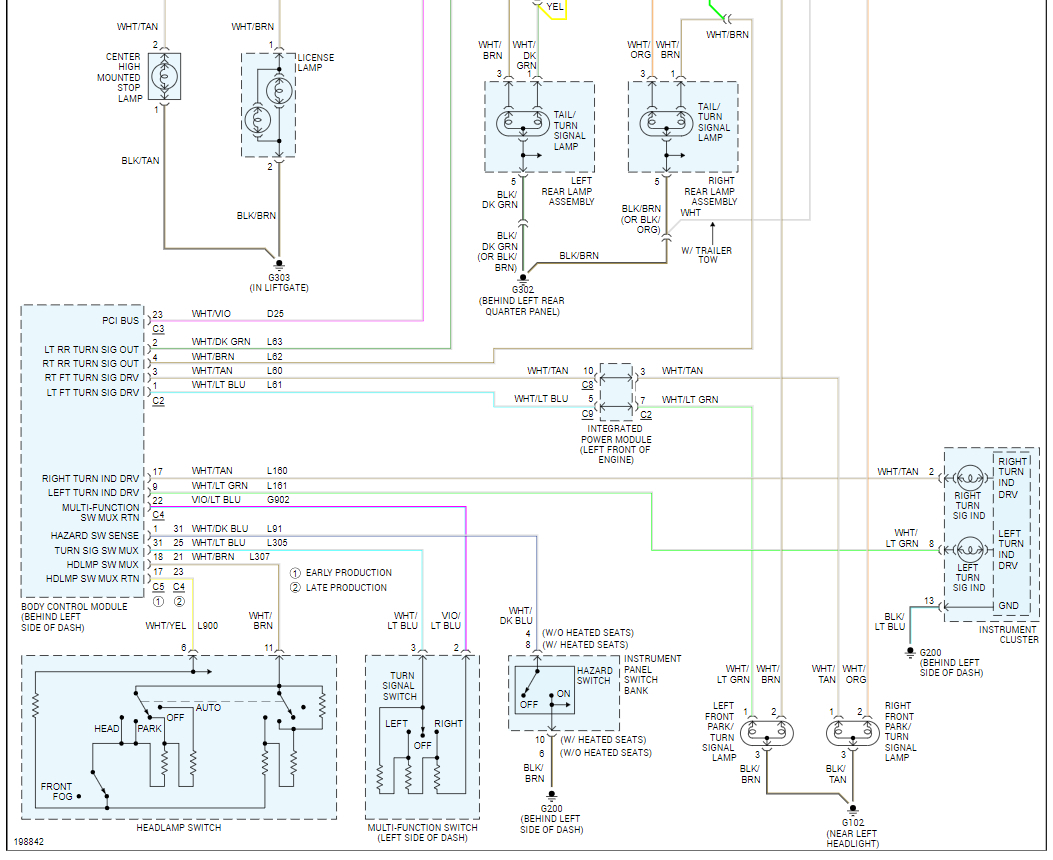Image resolution: width=1053 pixels, height=860 pixels.
Task: Click the G102 ground near left headlight
Action: (853, 810)
